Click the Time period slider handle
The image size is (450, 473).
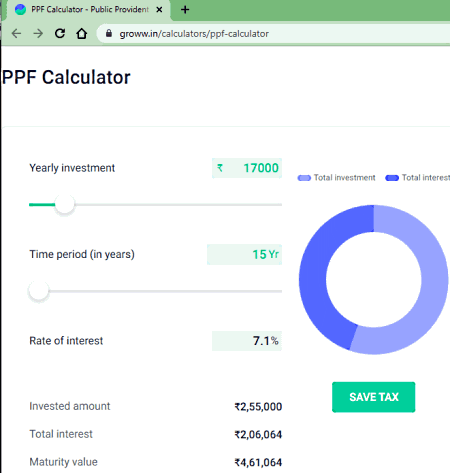(x=39, y=291)
